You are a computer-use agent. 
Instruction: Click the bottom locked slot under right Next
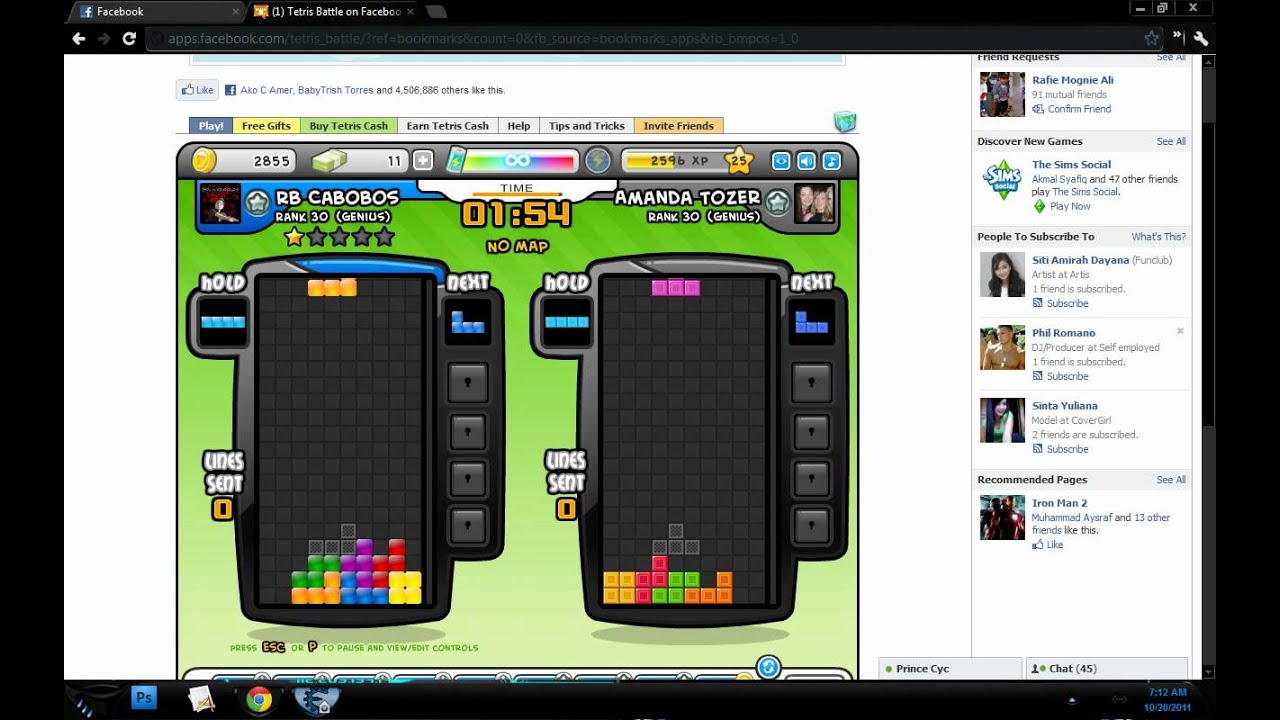tap(811, 524)
